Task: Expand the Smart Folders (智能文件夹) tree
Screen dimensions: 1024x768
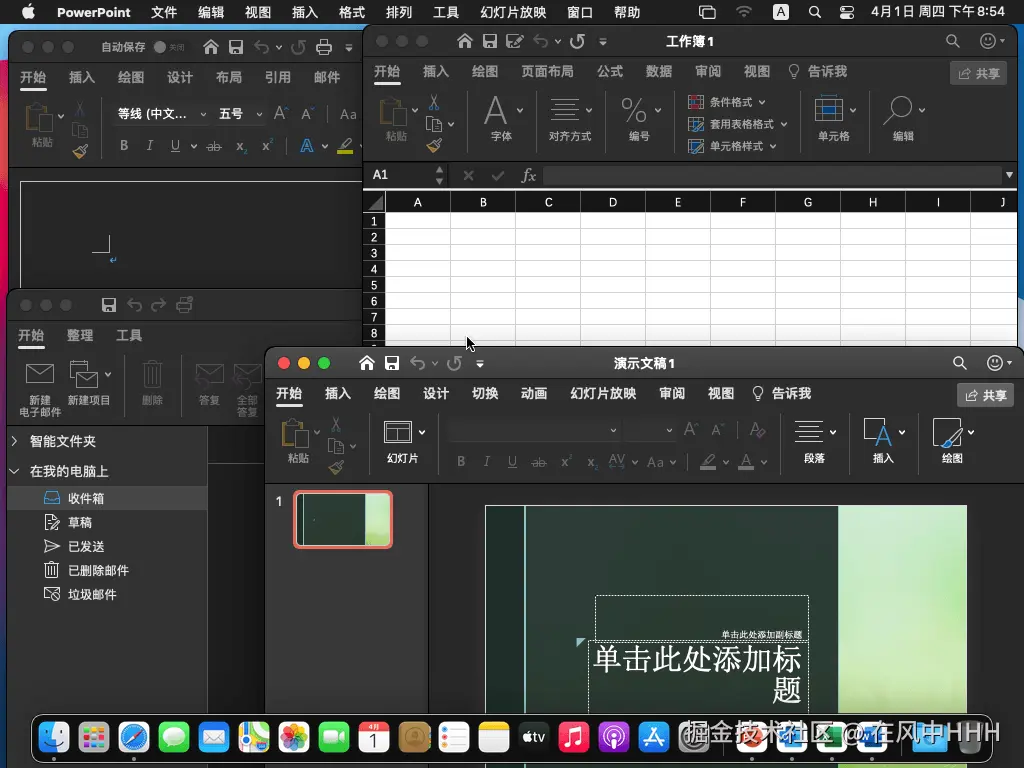Action: coord(15,441)
